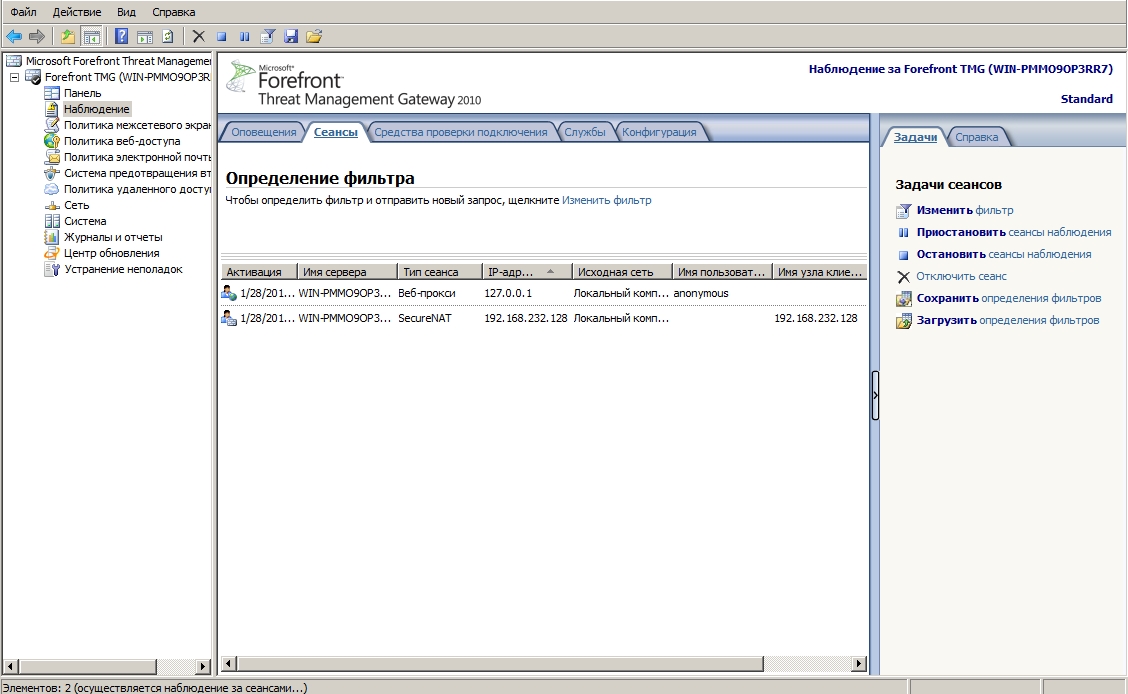
Task: Click the pause monitoring toolbar icon
Action: point(245,36)
